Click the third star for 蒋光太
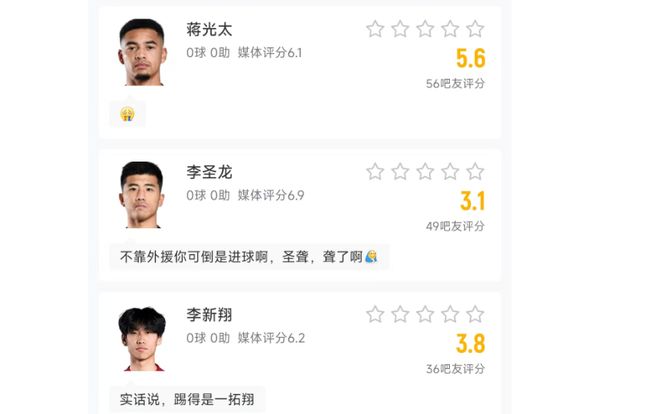This screenshot has height=414, width=660. (x=425, y=29)
